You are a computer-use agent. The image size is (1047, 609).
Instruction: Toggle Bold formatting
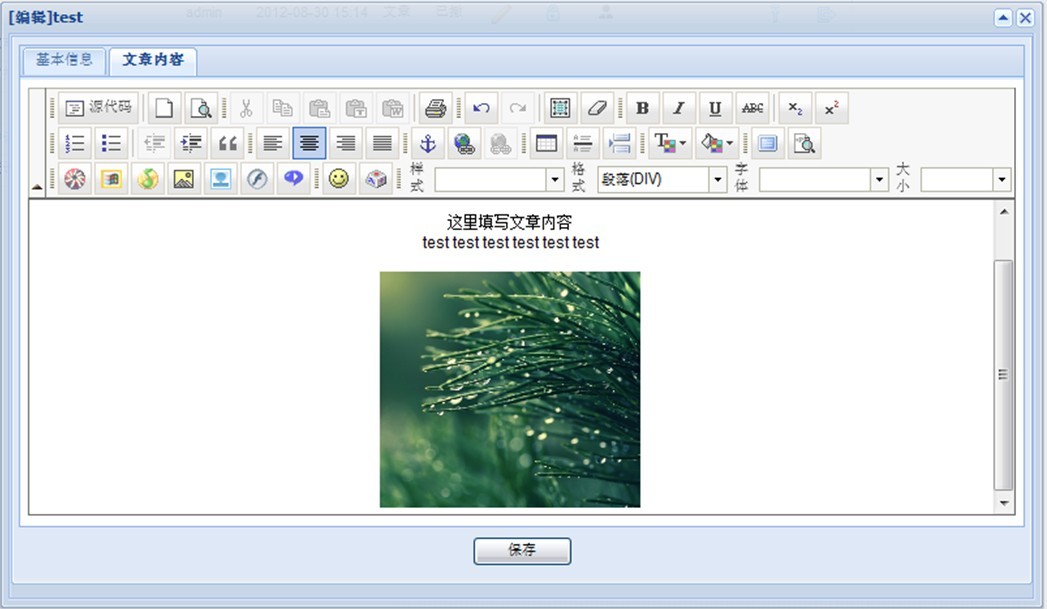pyautogui.click(x=642, y=108)
